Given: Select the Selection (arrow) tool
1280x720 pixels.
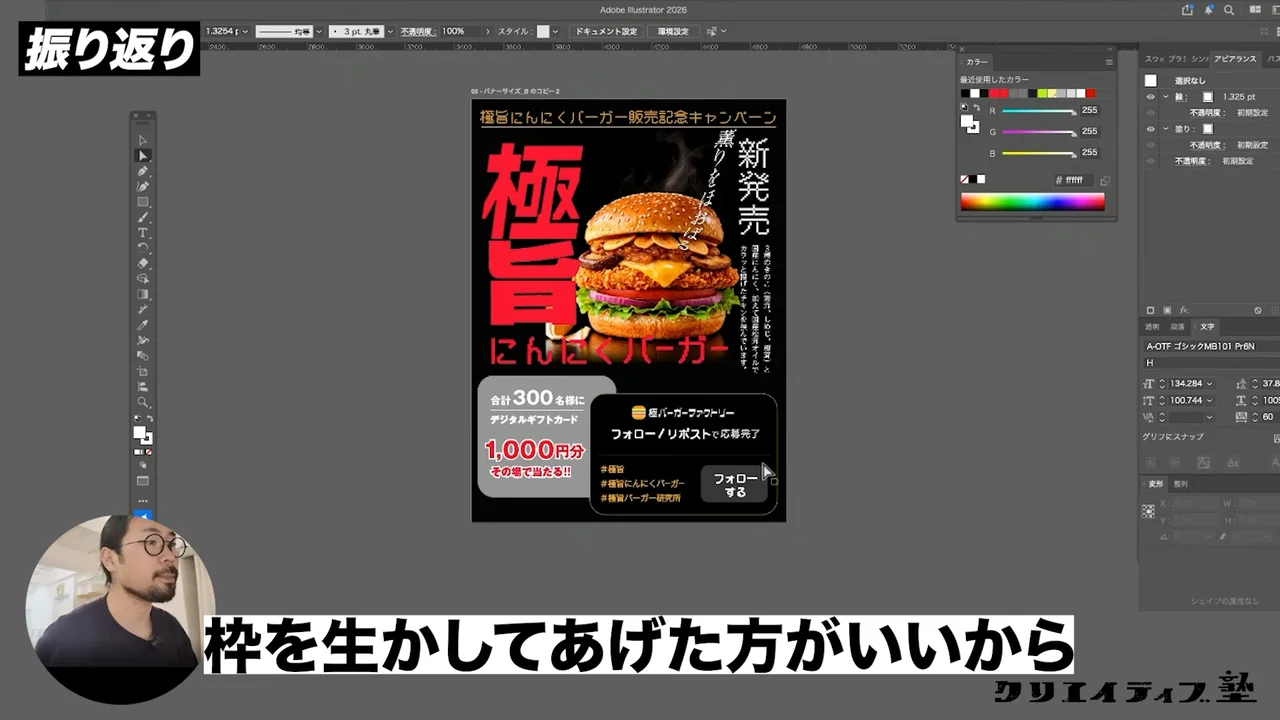Looking at the screenshot, I should point(143,140).
